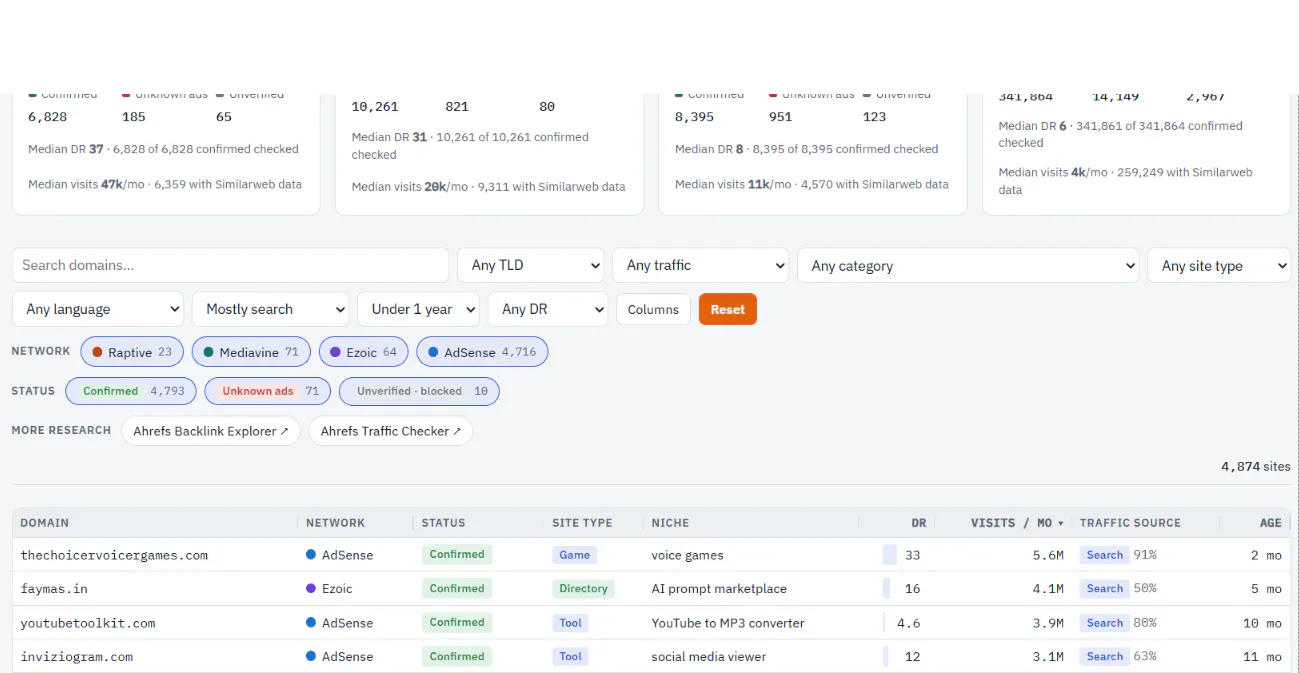
Task: Click Confirmed badge in youtubetoolkit.com row
Action: click(457, 623)
